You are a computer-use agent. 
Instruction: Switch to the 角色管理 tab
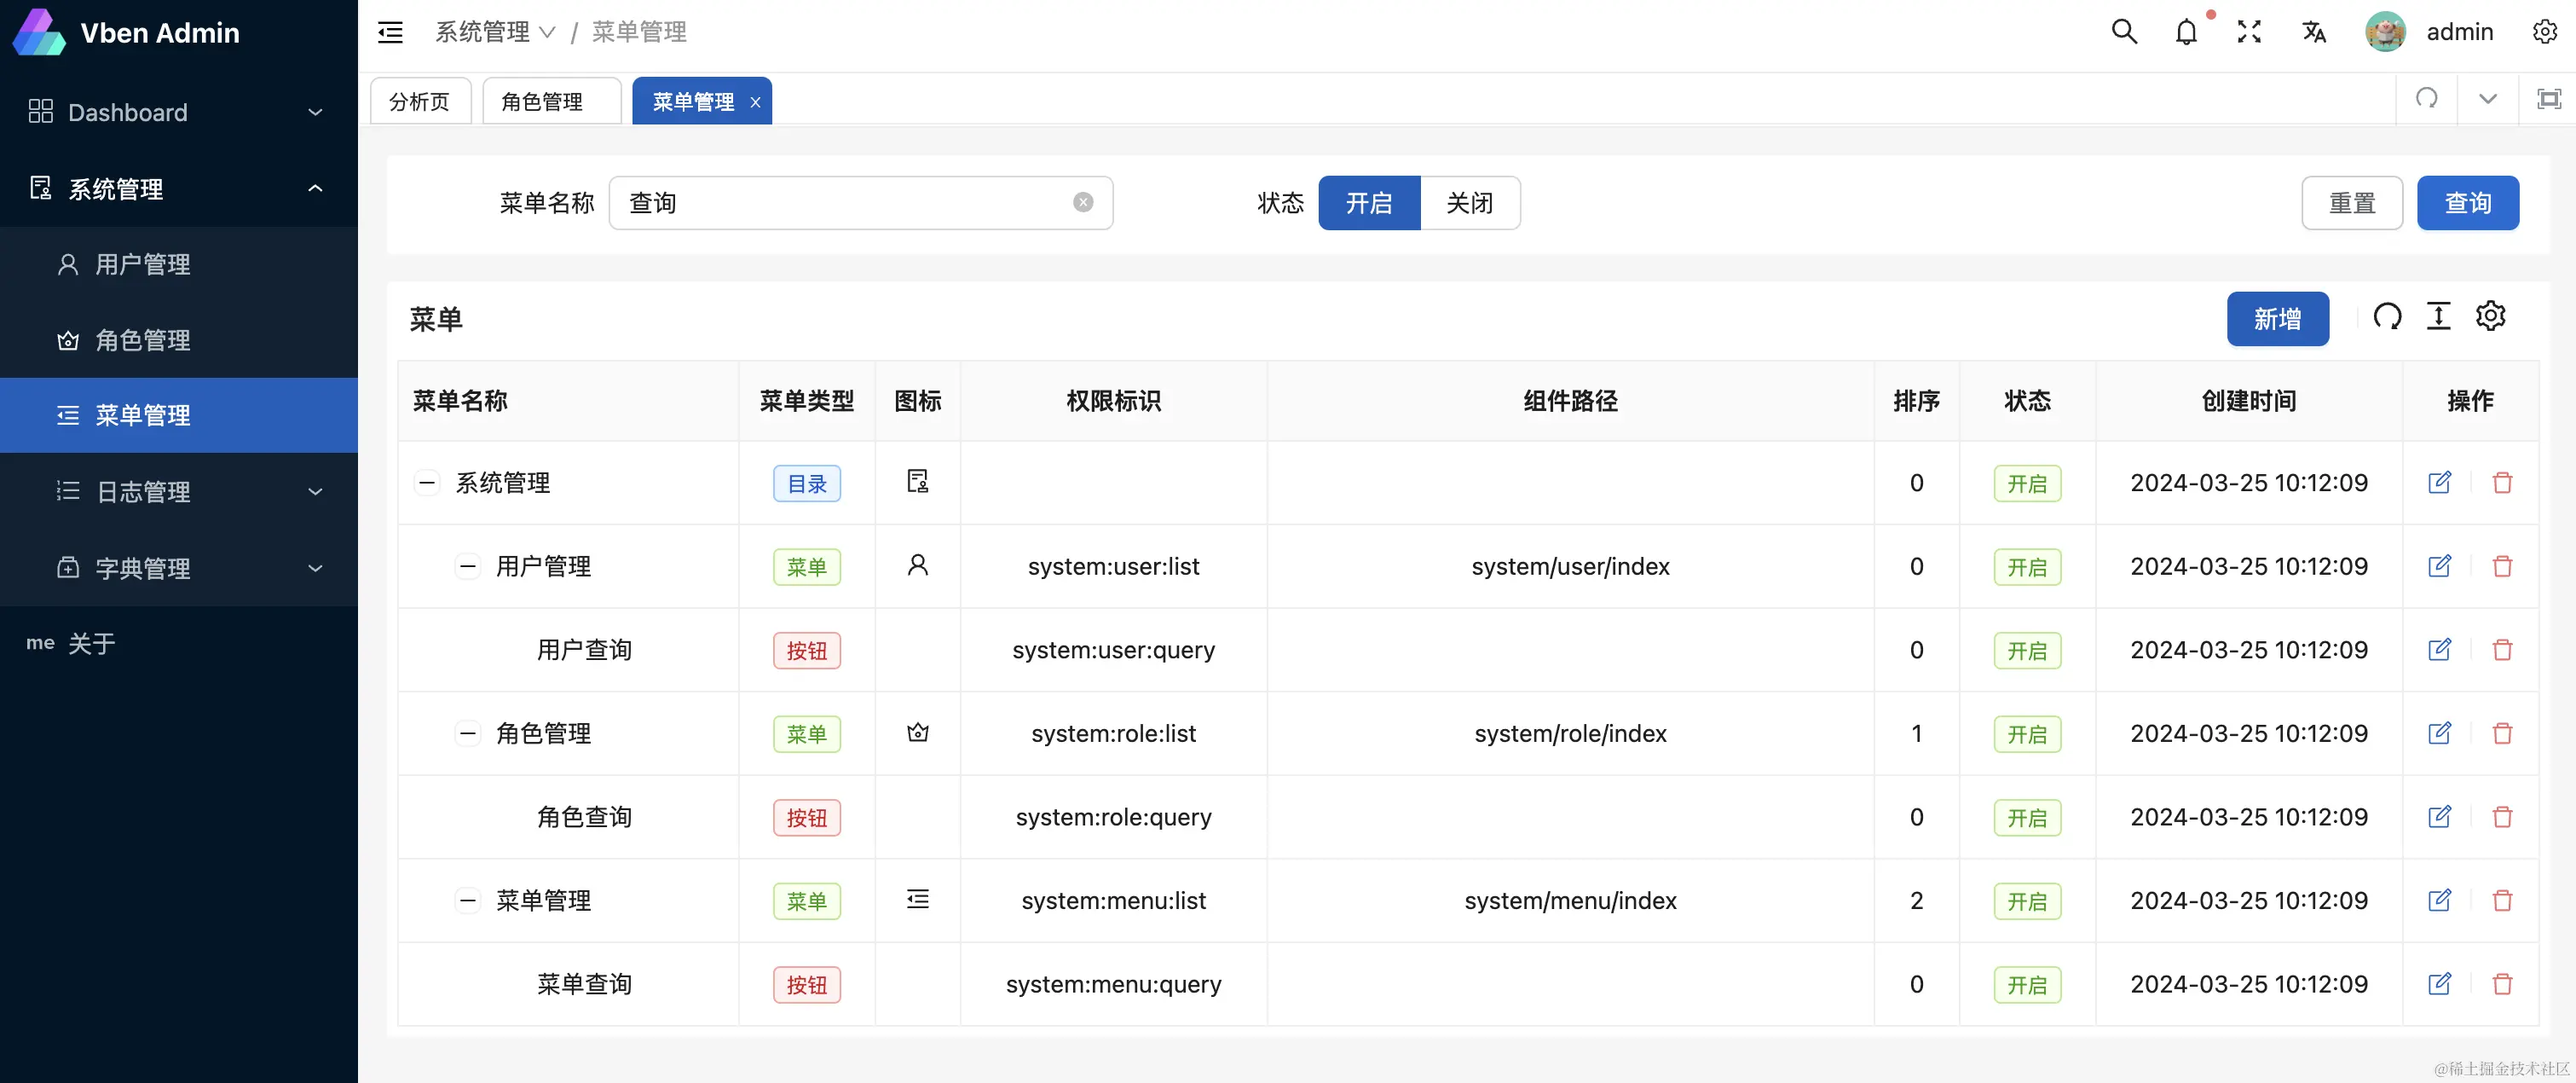(542, 101)
